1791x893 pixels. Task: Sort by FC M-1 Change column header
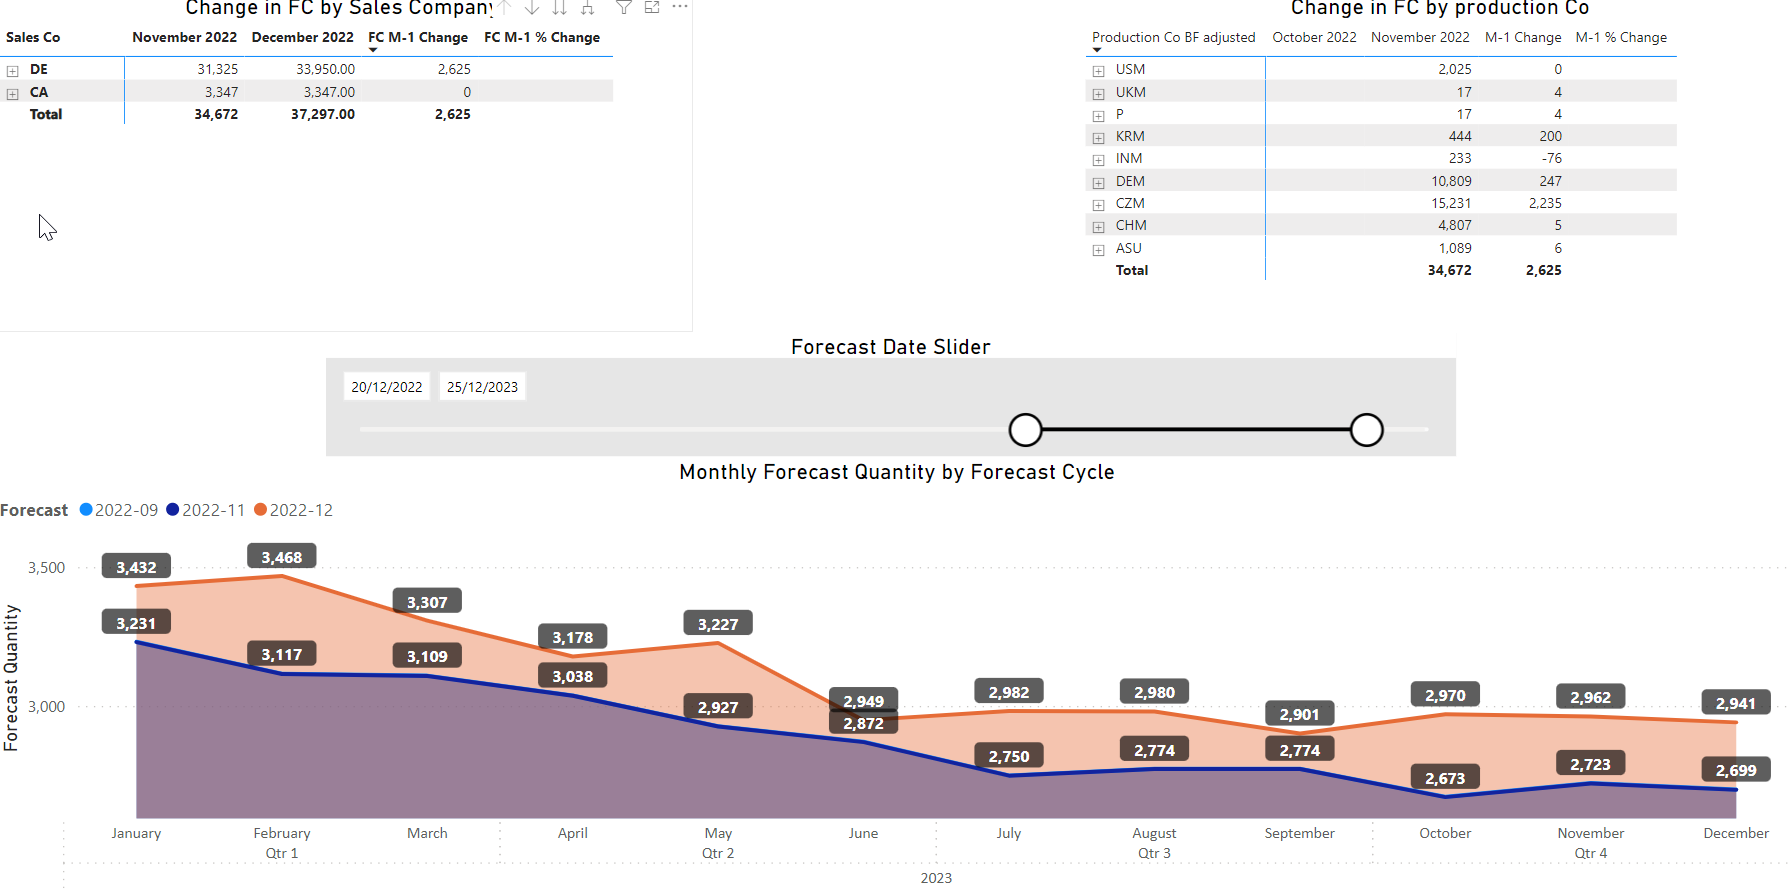pyautogui.click(x=418, y=38)
